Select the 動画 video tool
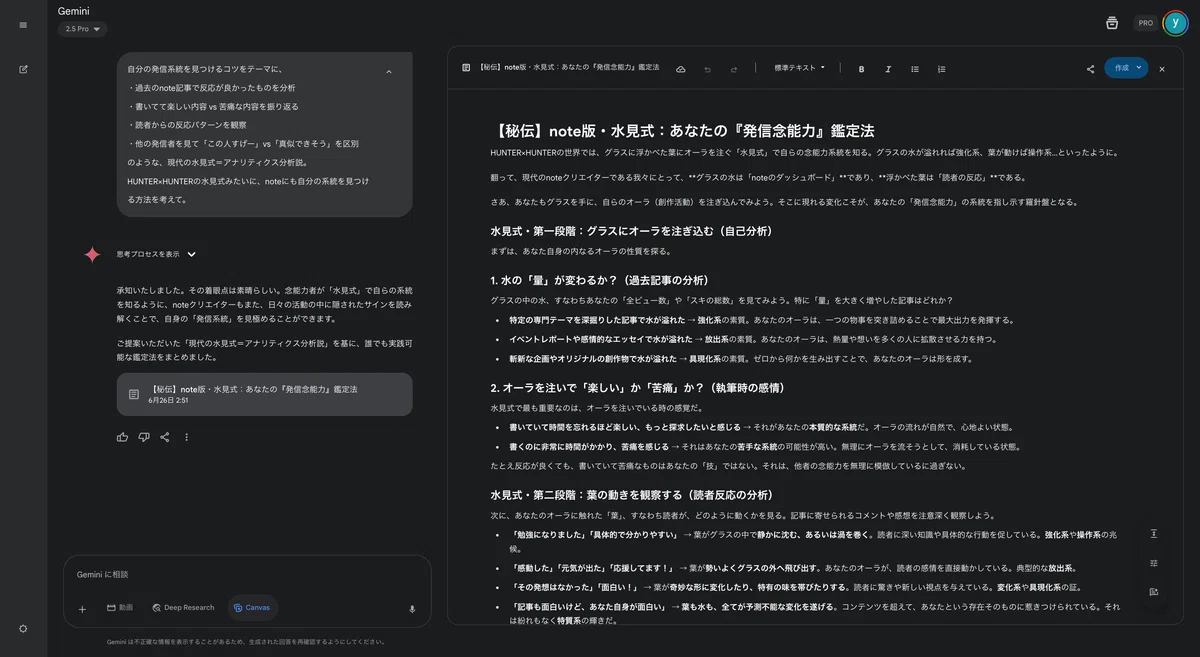The height and width of the screenshot is (657, 1200). coord(120,608)
